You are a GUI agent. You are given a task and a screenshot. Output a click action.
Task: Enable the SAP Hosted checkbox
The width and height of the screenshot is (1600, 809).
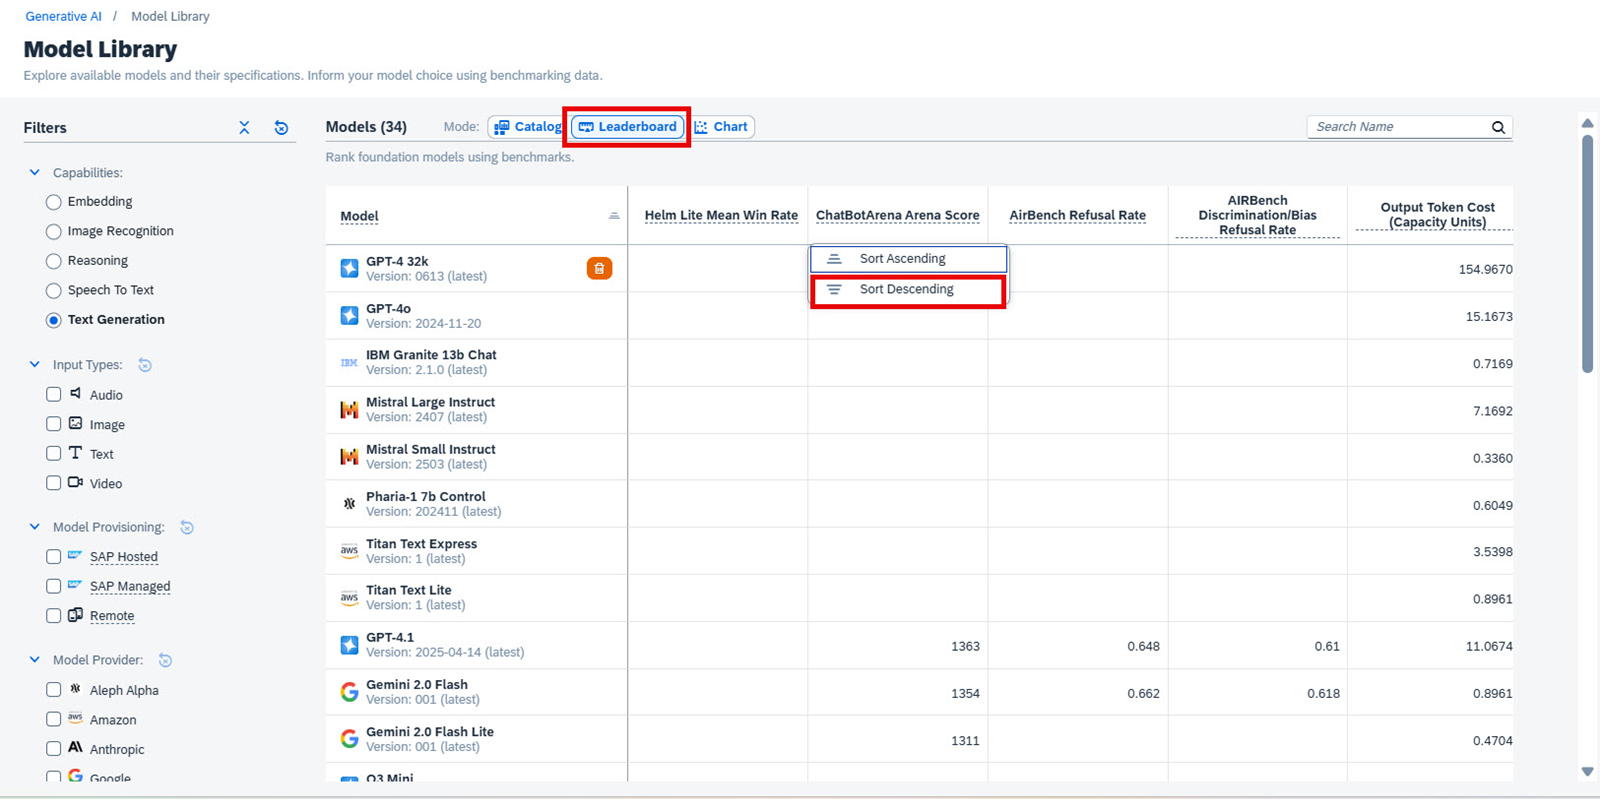point(54,557)
